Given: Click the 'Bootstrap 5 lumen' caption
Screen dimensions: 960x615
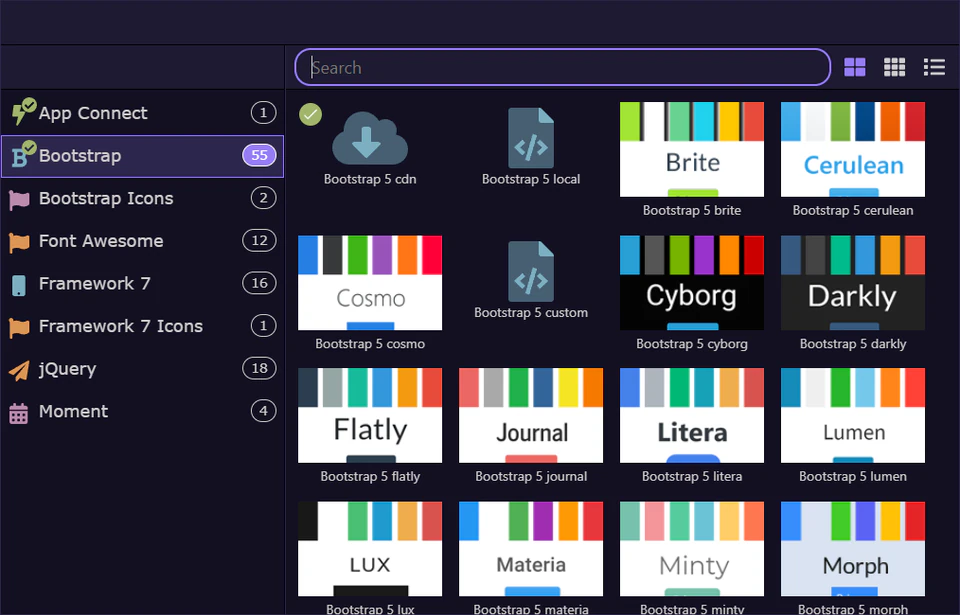Looking at the screenshot, I should tap(853, 477).
